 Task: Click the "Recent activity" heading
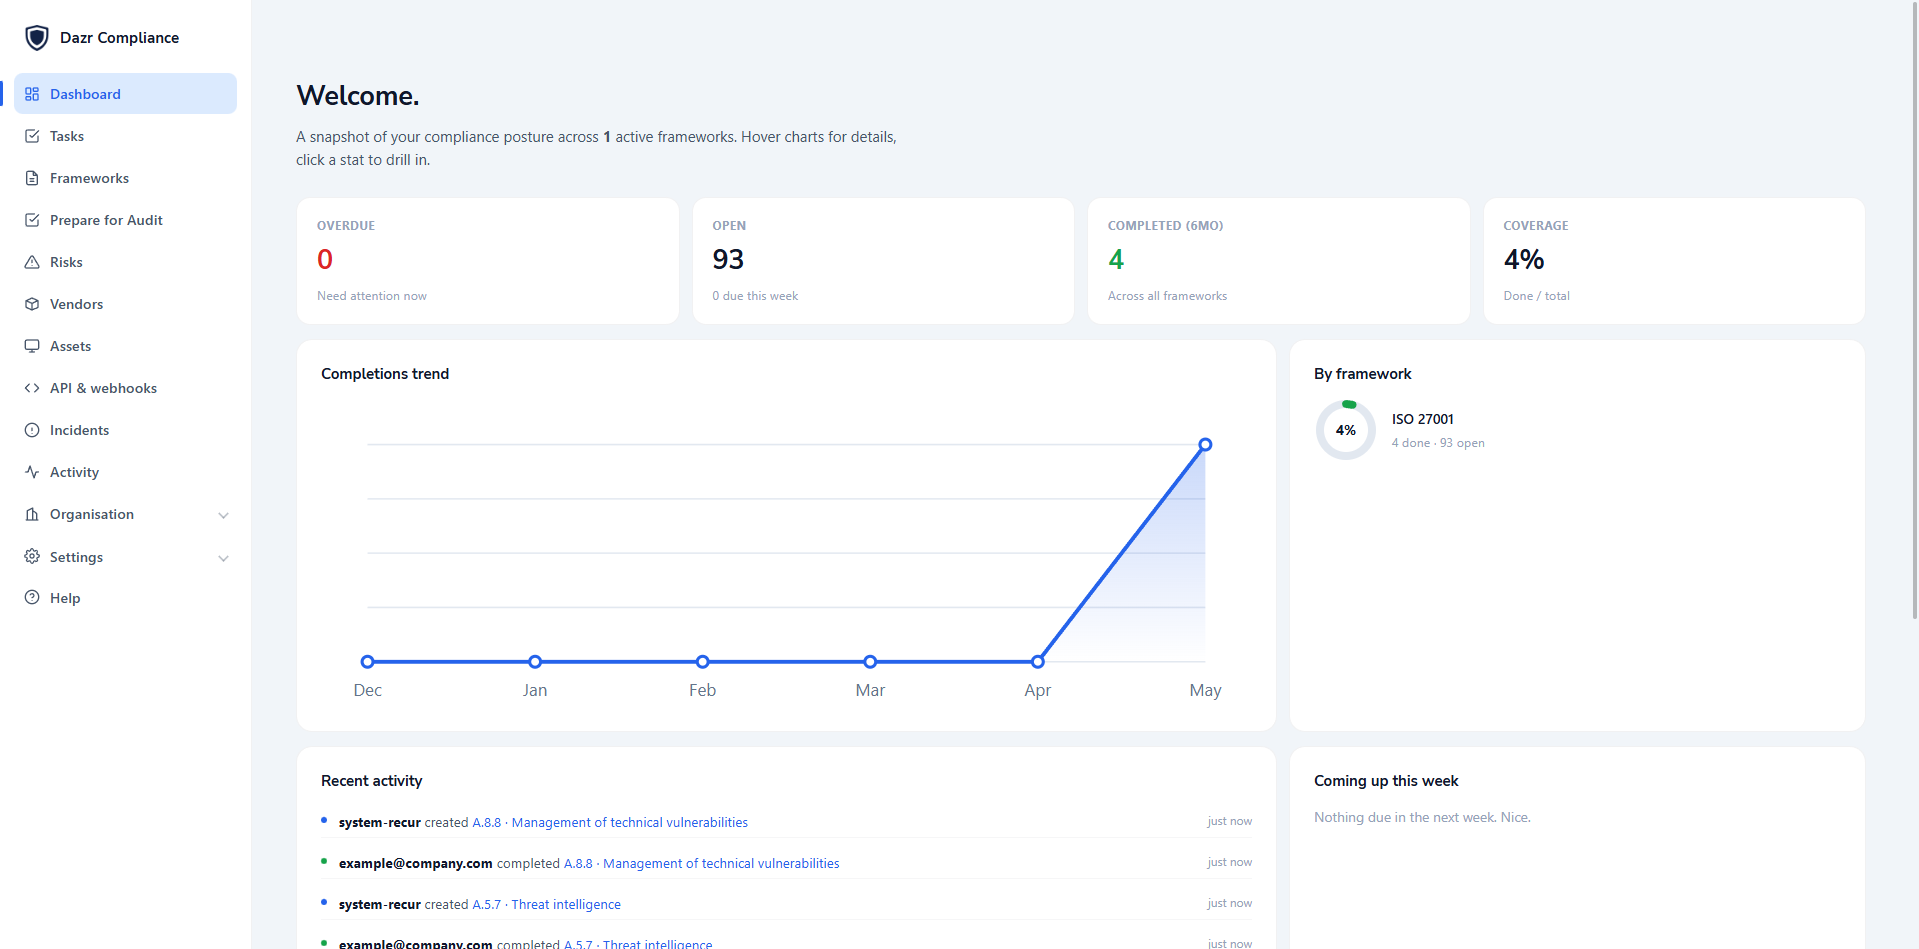[371, 781]
